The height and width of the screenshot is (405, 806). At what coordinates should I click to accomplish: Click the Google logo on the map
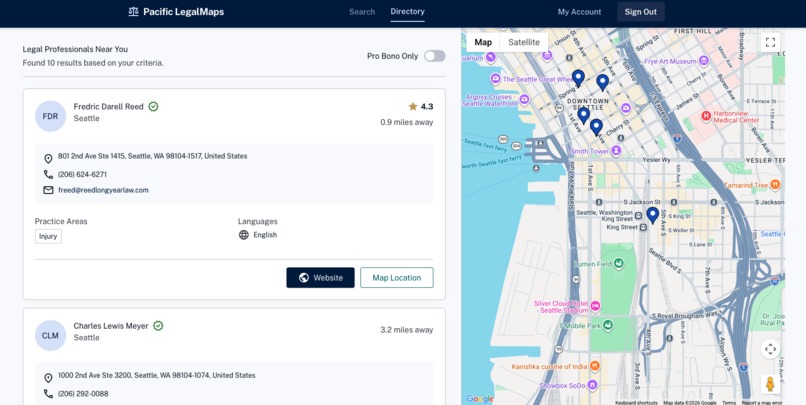point(480,399)
